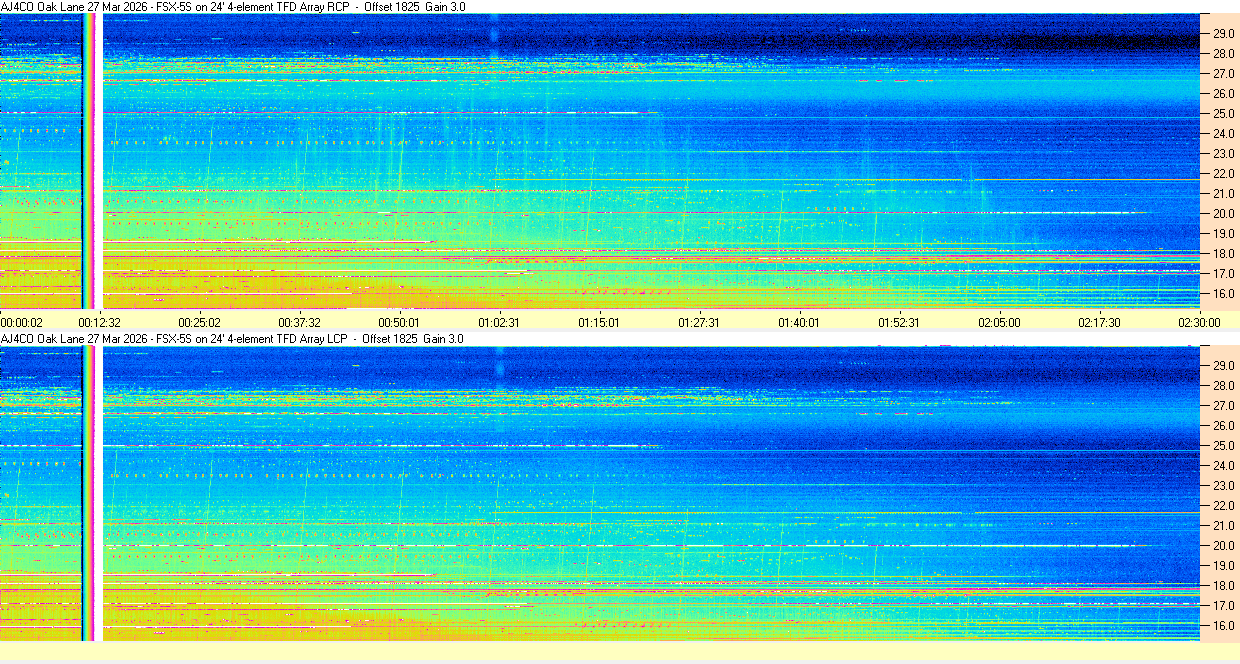Select the 26.0 frequency label on LCP panel

click(x=1224, y=426)
